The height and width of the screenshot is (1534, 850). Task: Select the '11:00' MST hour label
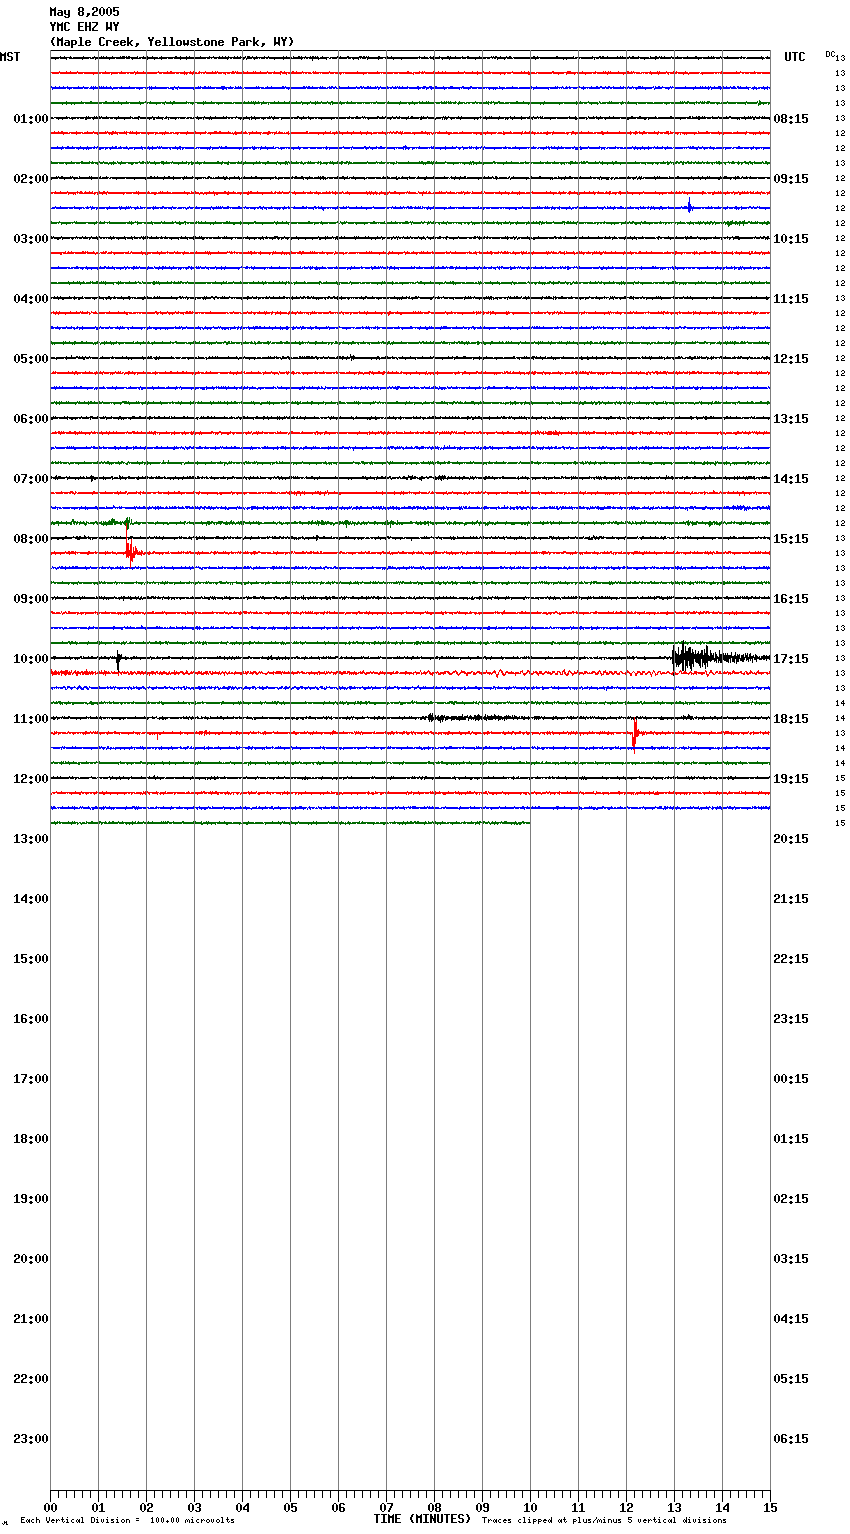pos(31,719)
